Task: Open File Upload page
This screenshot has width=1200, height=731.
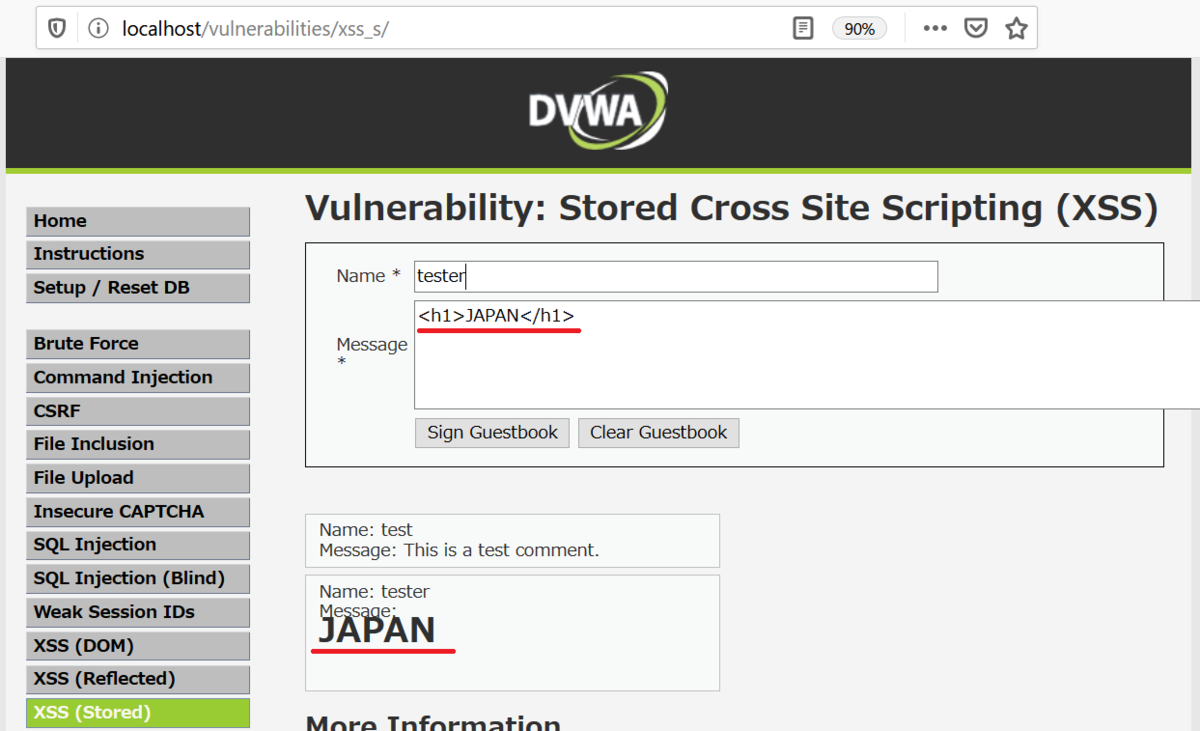Action: [x=138, y=478]
